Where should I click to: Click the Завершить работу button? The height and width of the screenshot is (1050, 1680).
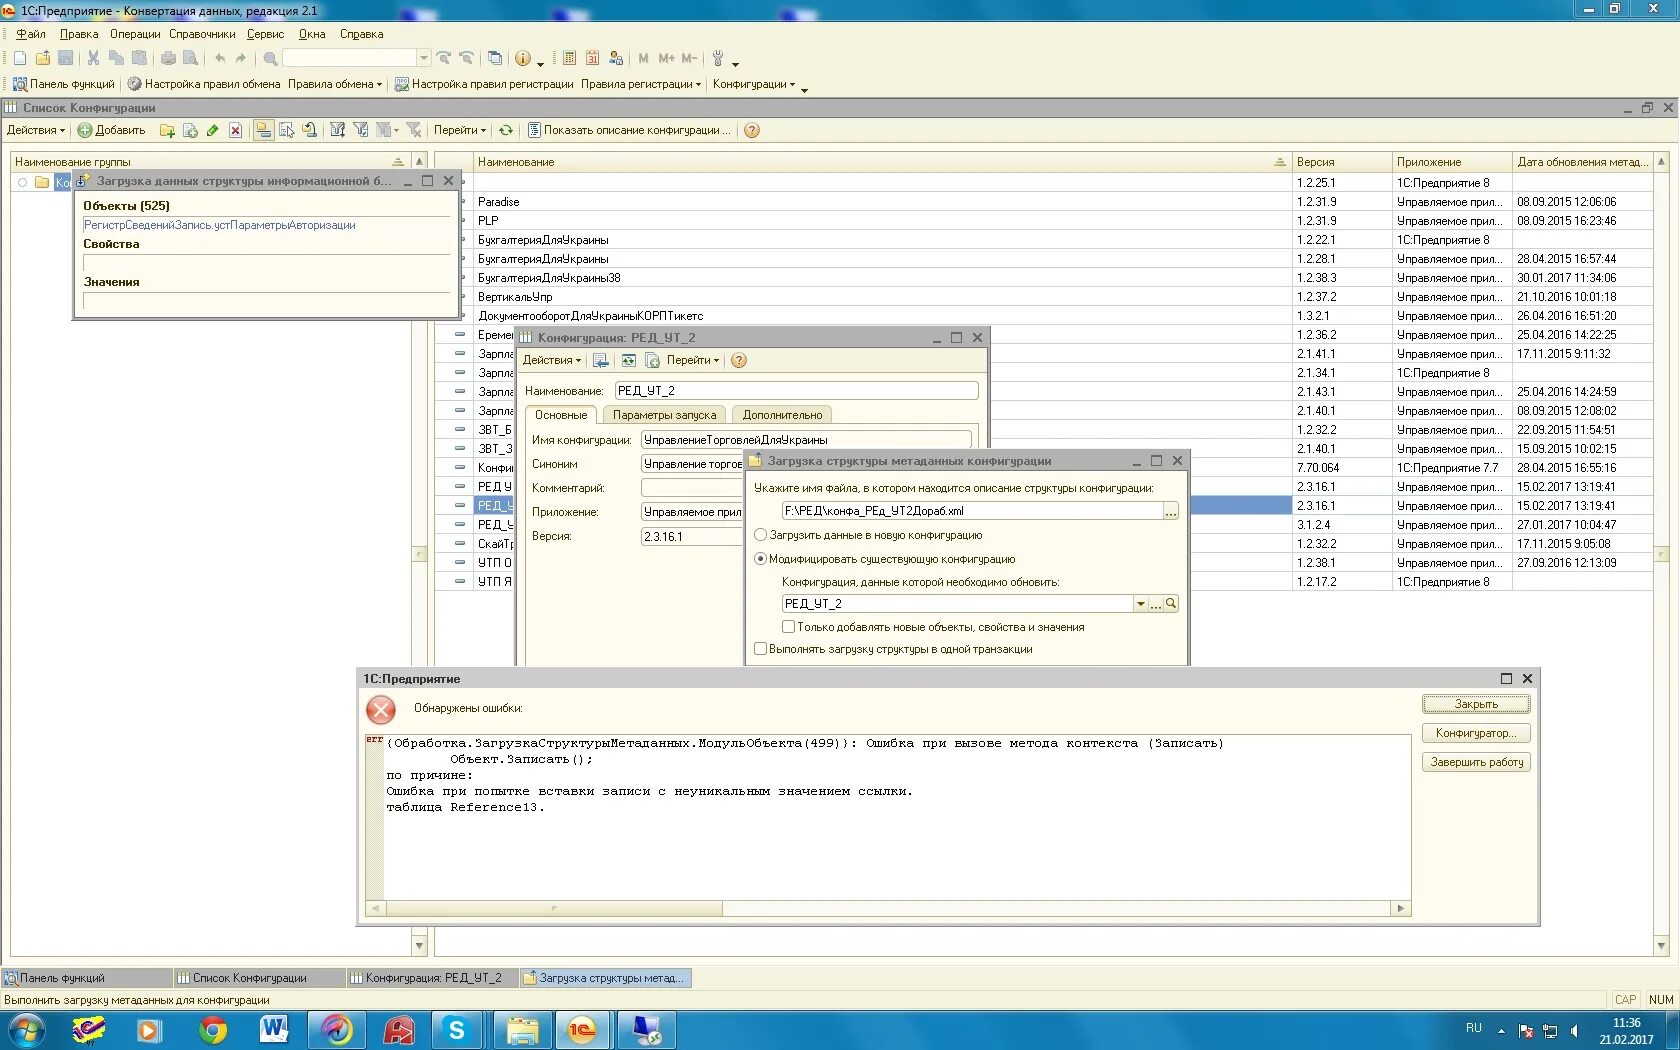[x=1476, y=762]
